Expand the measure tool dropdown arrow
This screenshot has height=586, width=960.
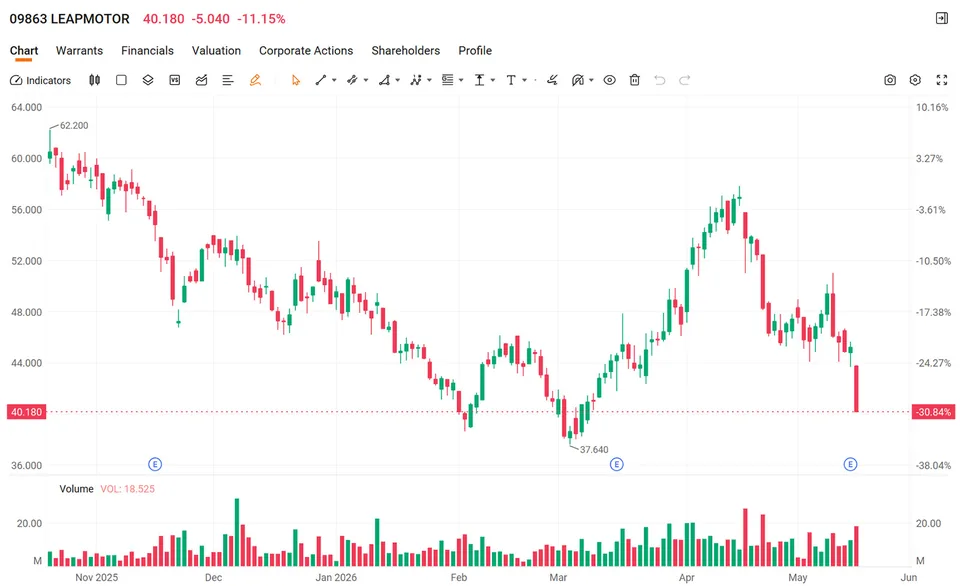(493, 80)
